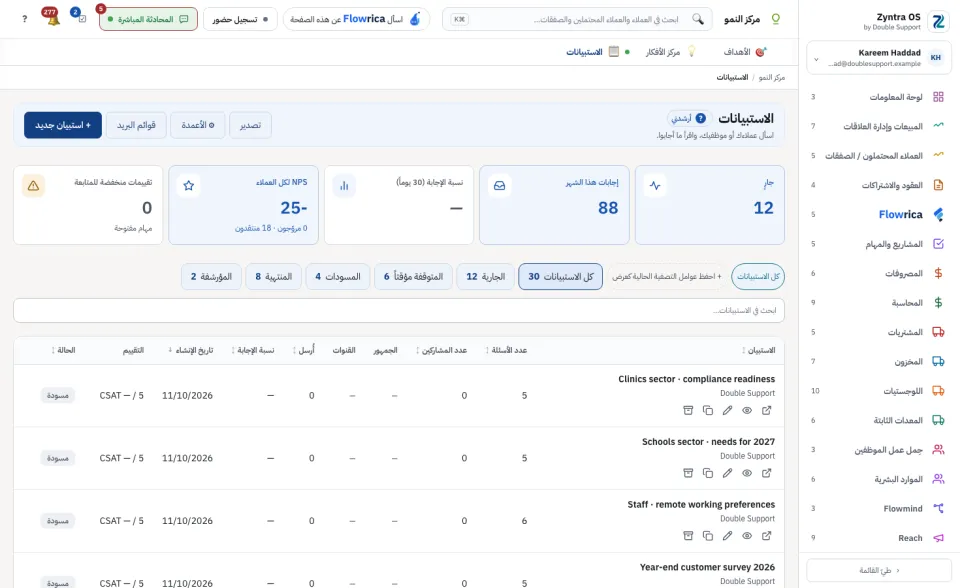The width and height of the screenshot is (960, 588).
Task: Create a new survey with استبيان جديد
Action: tap(63, 125)
